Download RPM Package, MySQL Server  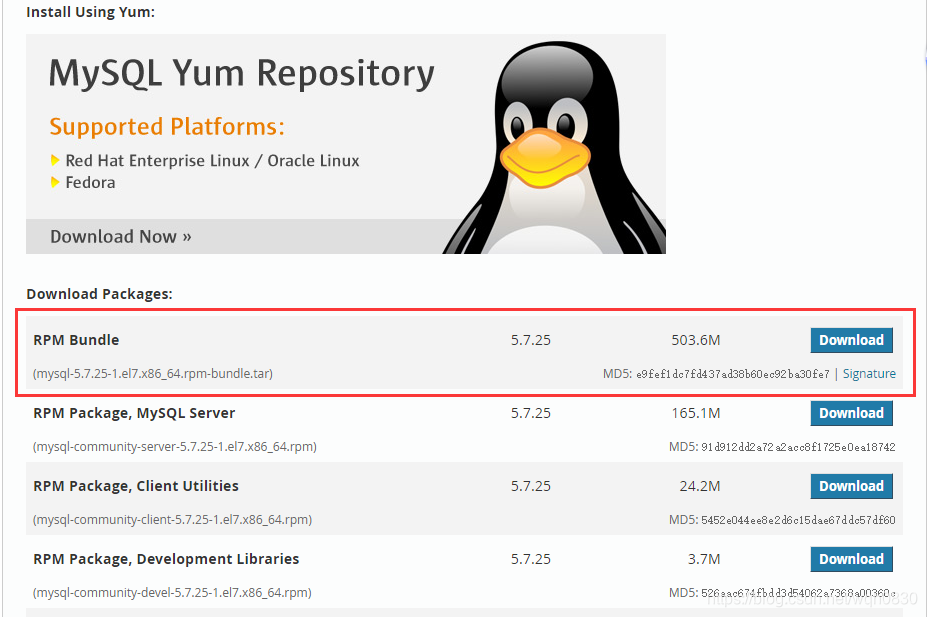click(851, 413)
